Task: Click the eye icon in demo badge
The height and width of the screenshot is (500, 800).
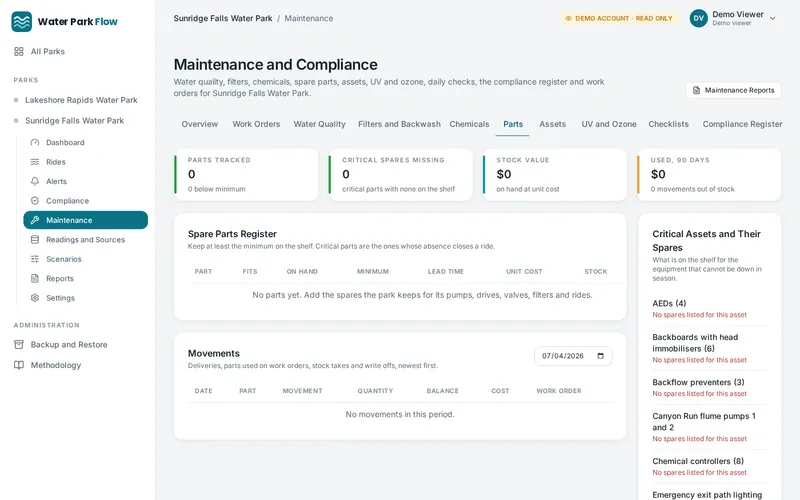Action: 568,18
